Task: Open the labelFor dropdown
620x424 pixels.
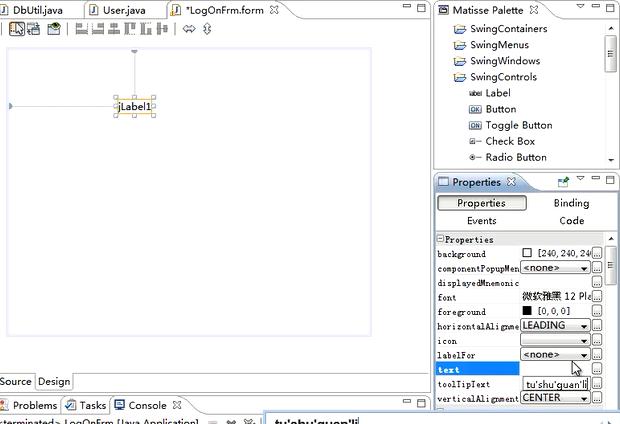Action: point(555,354)
